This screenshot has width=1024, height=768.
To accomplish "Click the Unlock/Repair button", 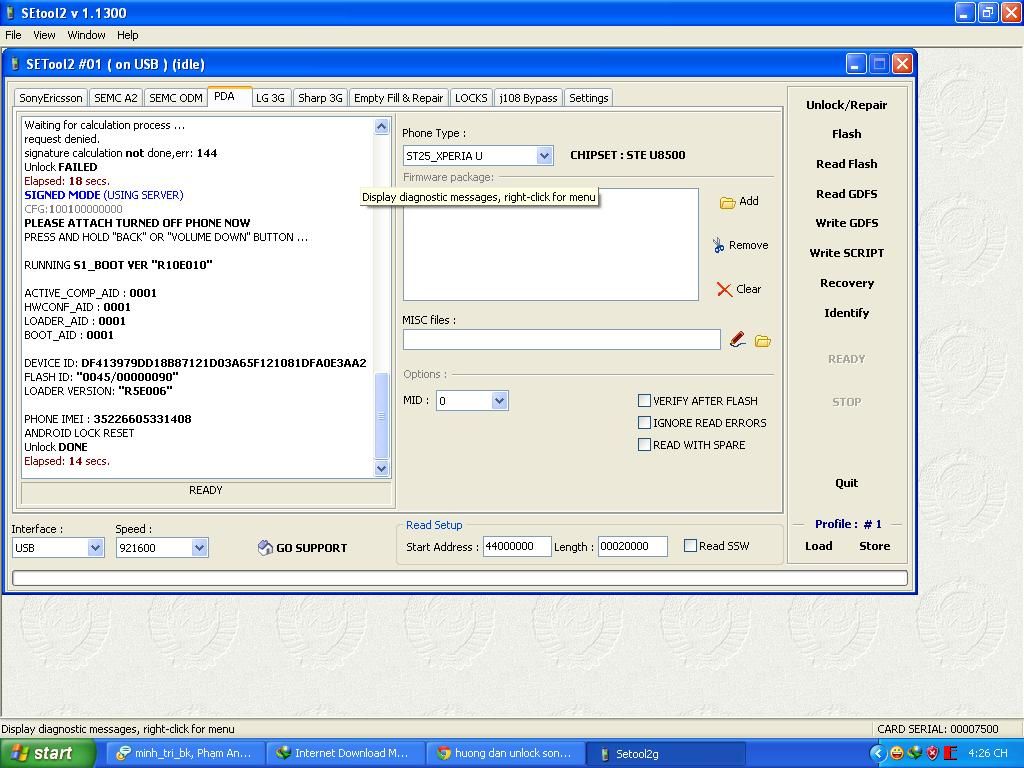I will (846, 105).
